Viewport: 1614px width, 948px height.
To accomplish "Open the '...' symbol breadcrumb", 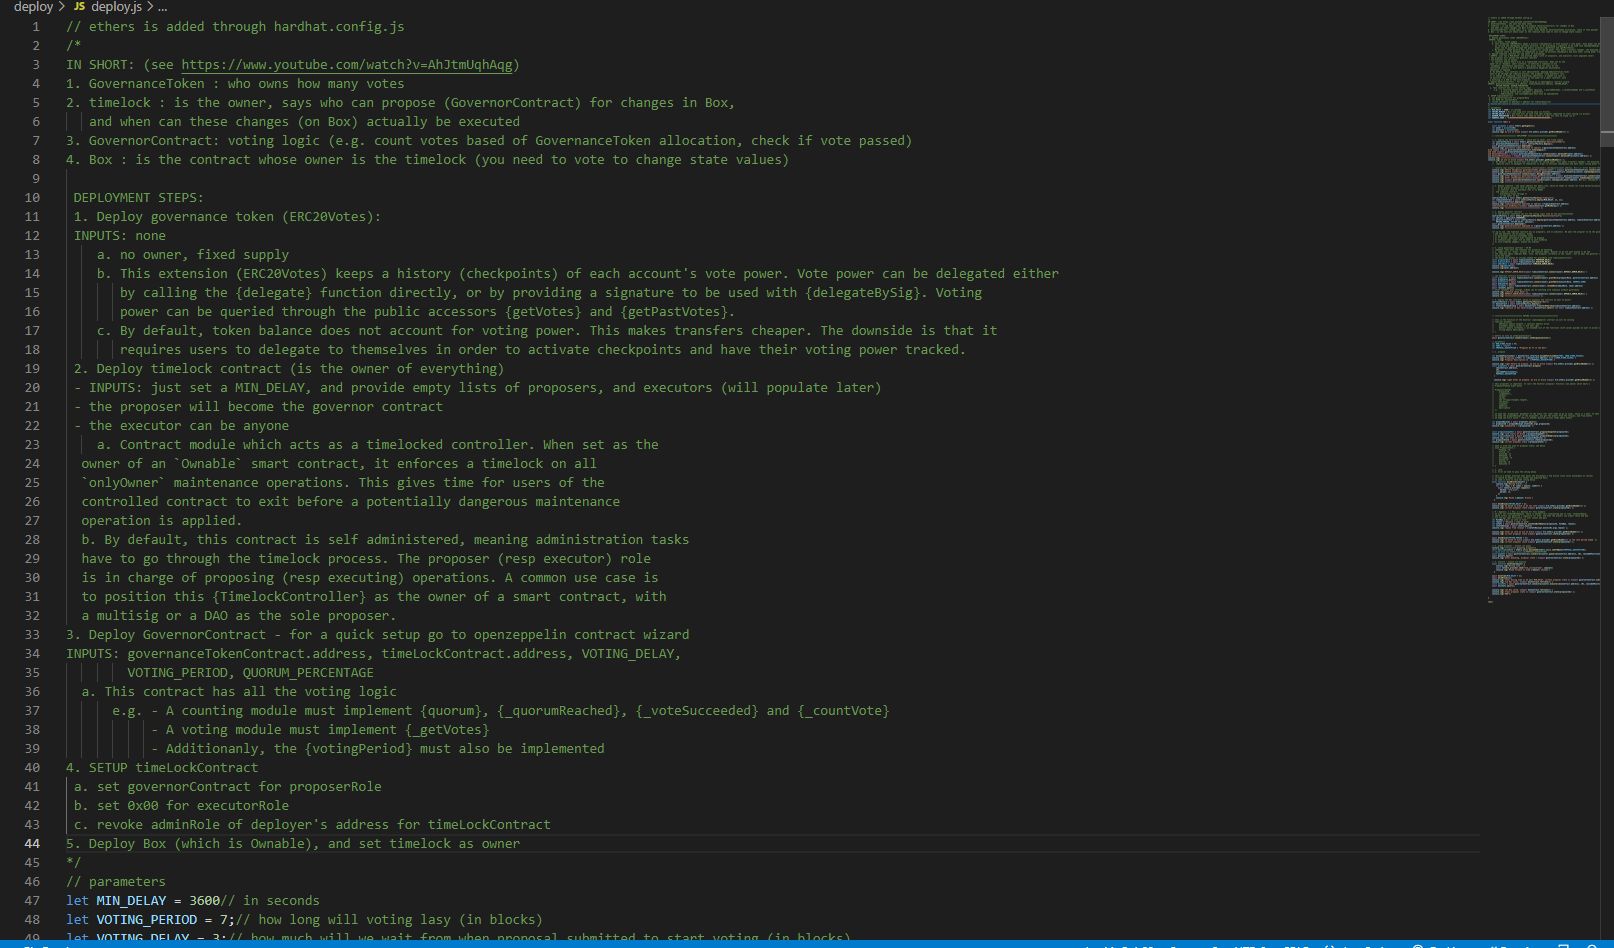I will [162, 7].
